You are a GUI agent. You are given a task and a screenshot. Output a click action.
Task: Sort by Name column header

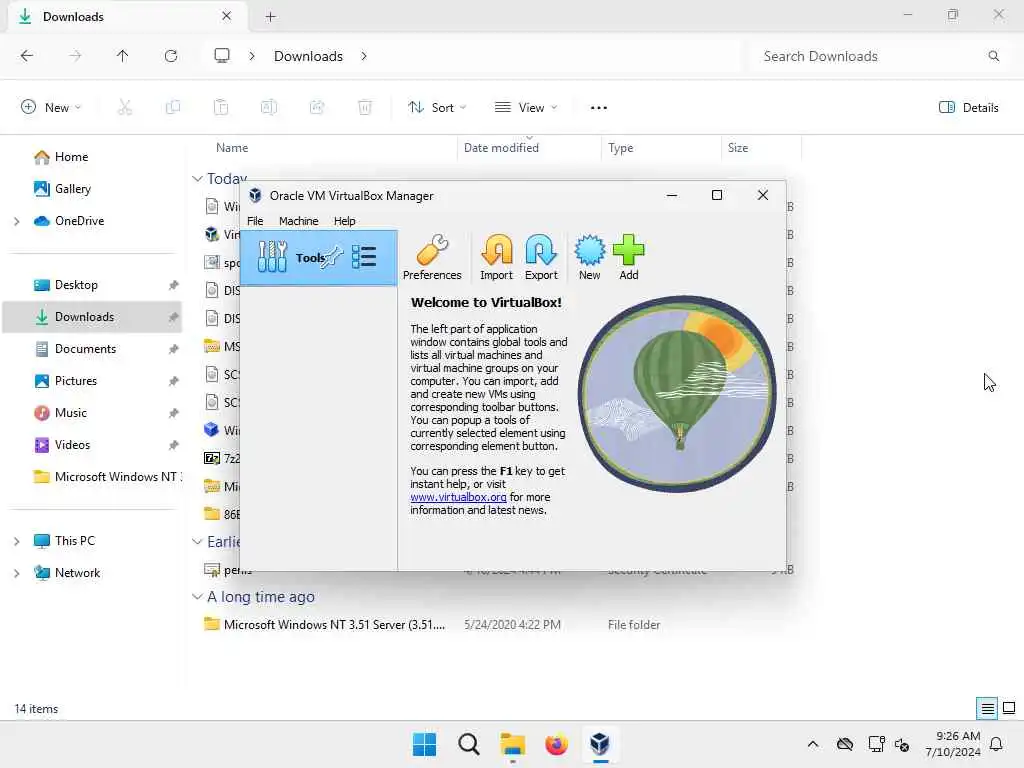(x=232, y=148)
